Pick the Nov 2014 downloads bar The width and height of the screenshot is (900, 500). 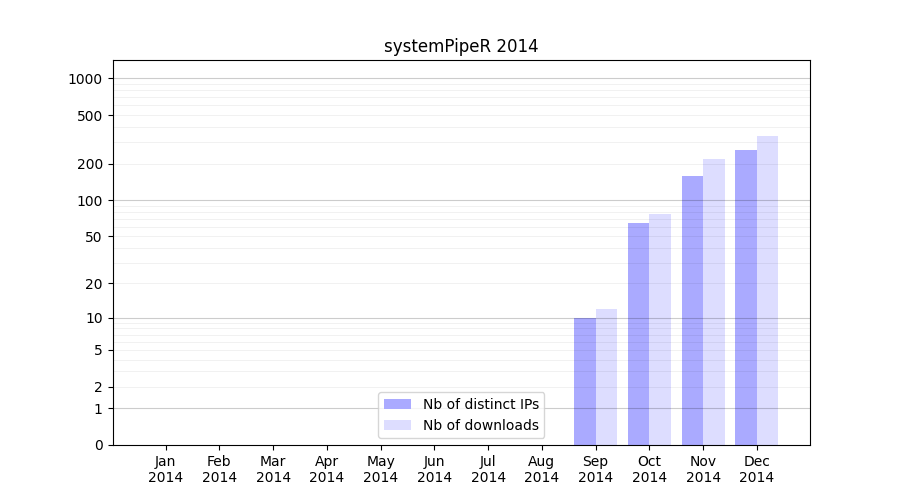click(x=714, y=302)
